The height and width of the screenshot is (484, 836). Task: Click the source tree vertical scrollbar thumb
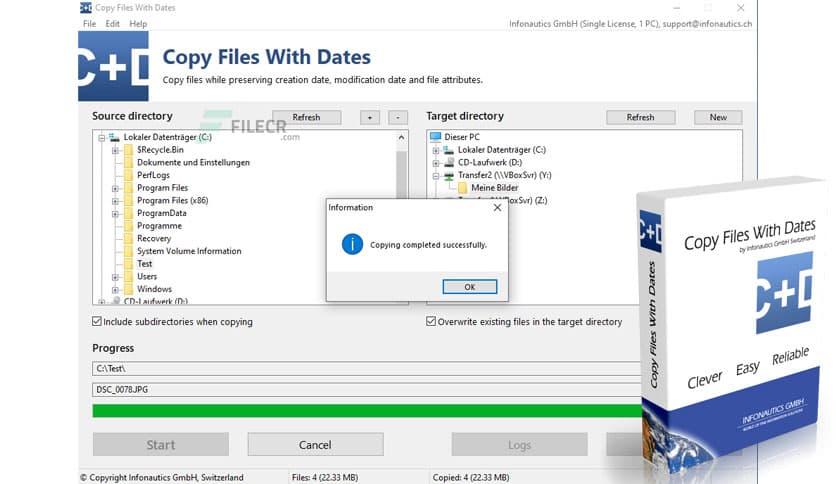pos(401,173)
